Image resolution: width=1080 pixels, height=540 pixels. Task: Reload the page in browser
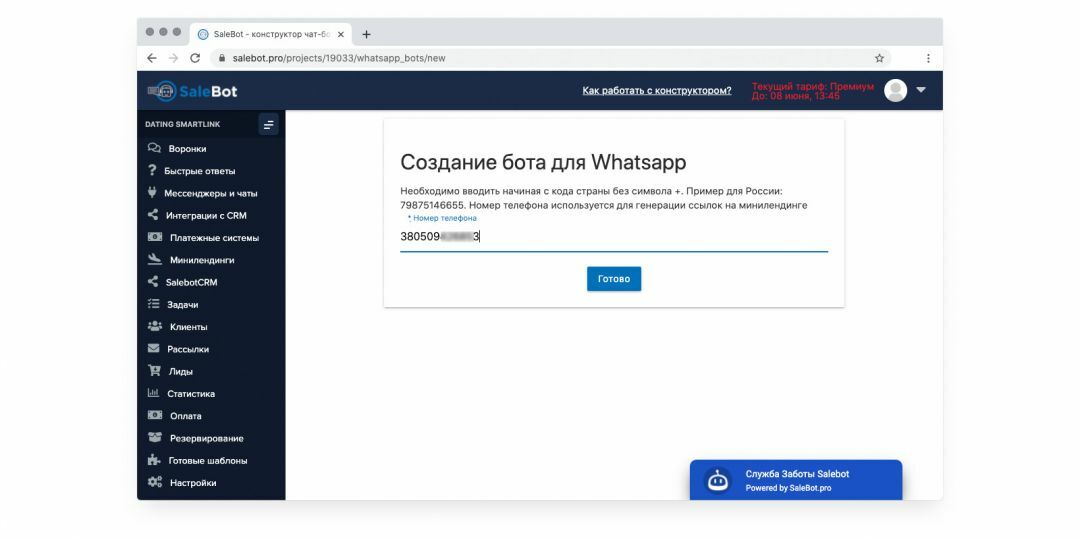(195, 59)
